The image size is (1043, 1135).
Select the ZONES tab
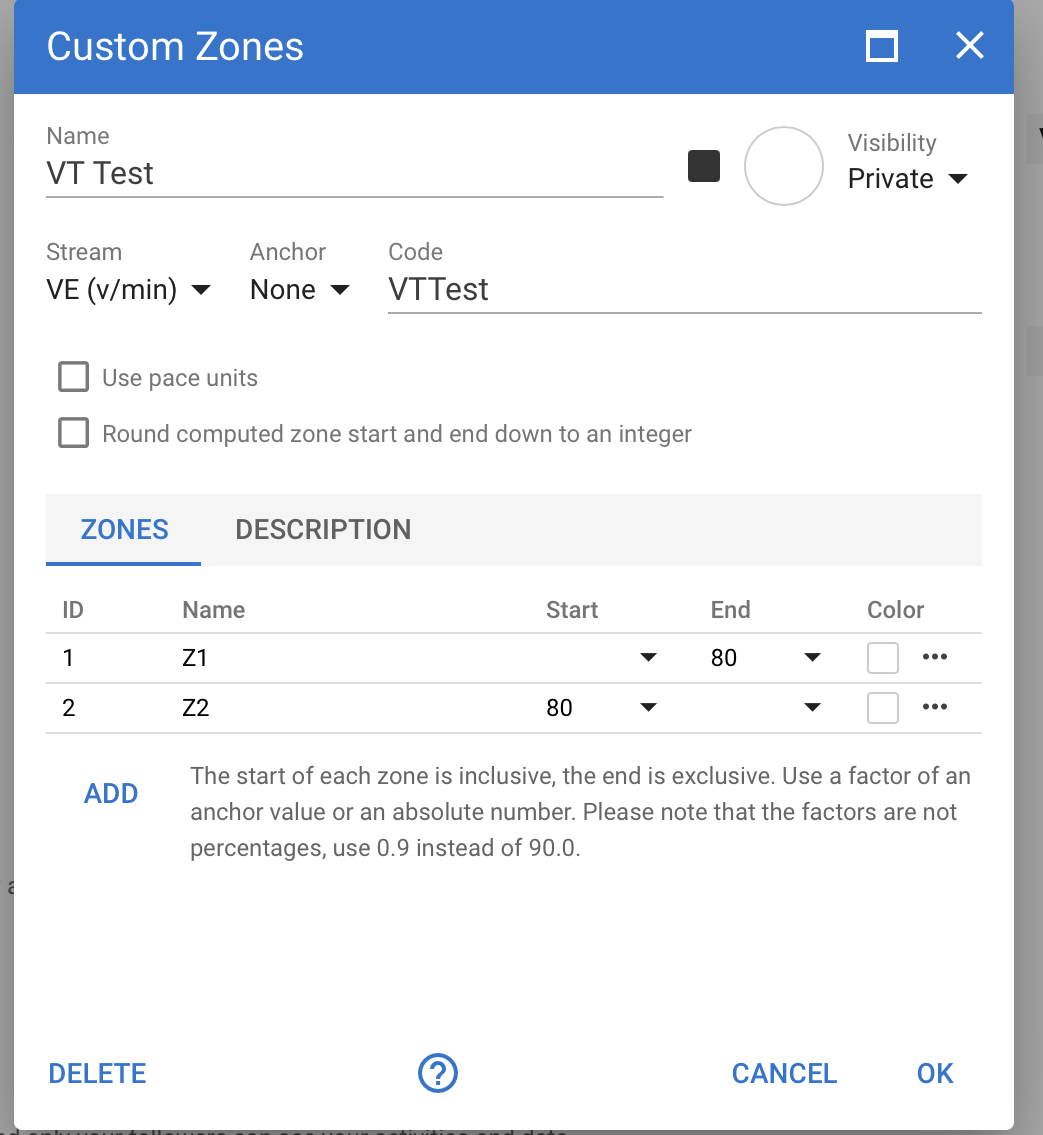(x=124, y=529)
